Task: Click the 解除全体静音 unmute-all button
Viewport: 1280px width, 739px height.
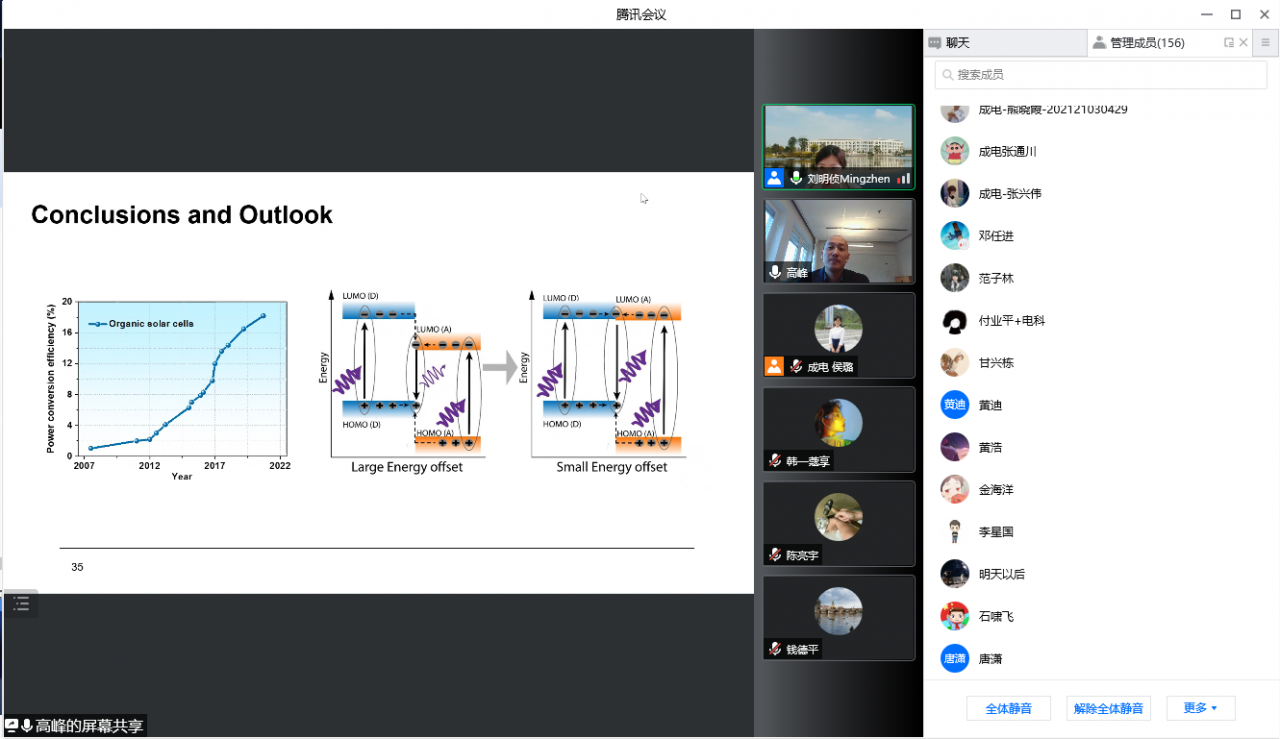Action: click(x=1108, y=708)
